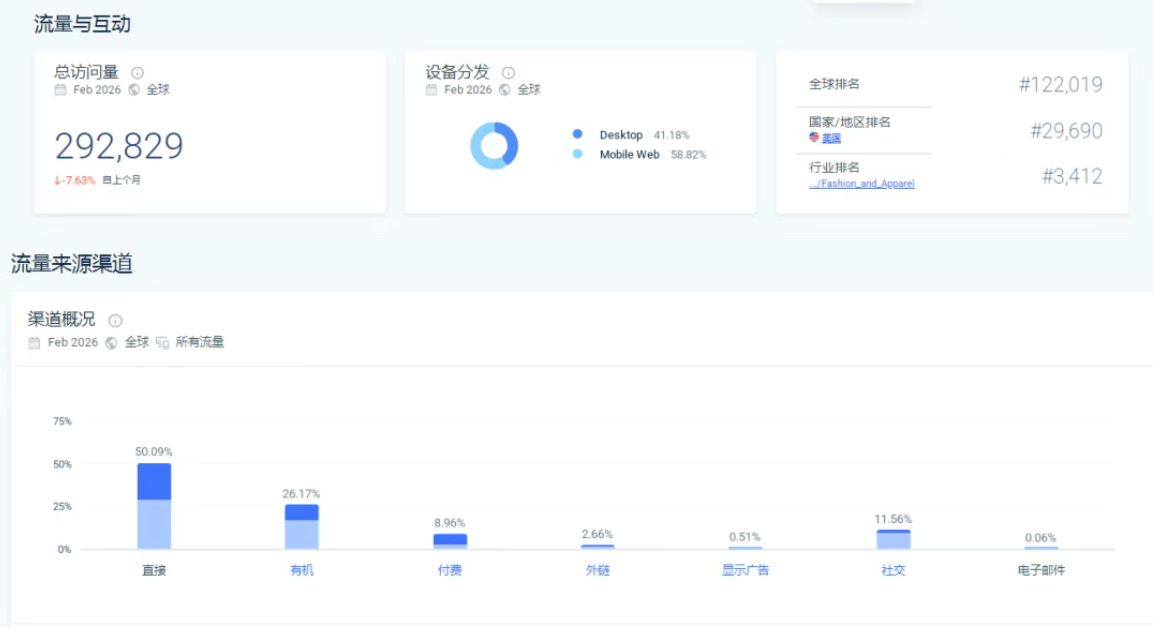This screenshot has width=1153, height=628.
Task: Click the 所有流量 traffic icon in 渠道概况
Action: tap(162, 343)
